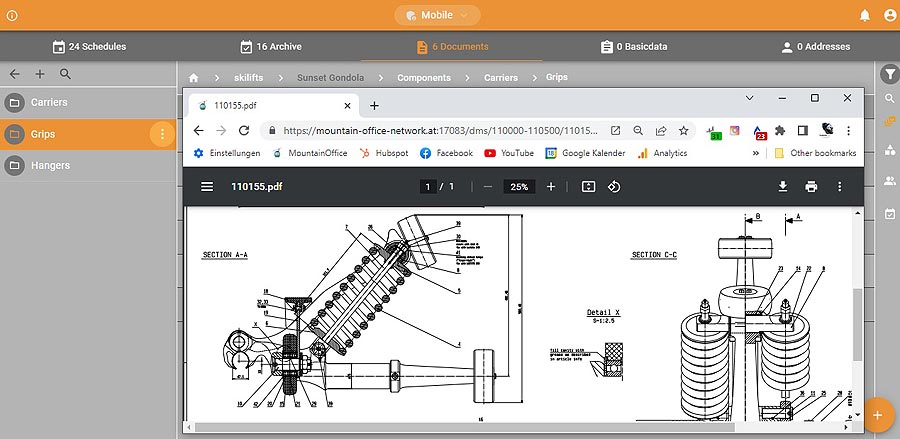Click the Sunset Gondola breadcrumb
Image resolution: width=900 pixels, height=439 pixels.
click(x=329, y=77)
